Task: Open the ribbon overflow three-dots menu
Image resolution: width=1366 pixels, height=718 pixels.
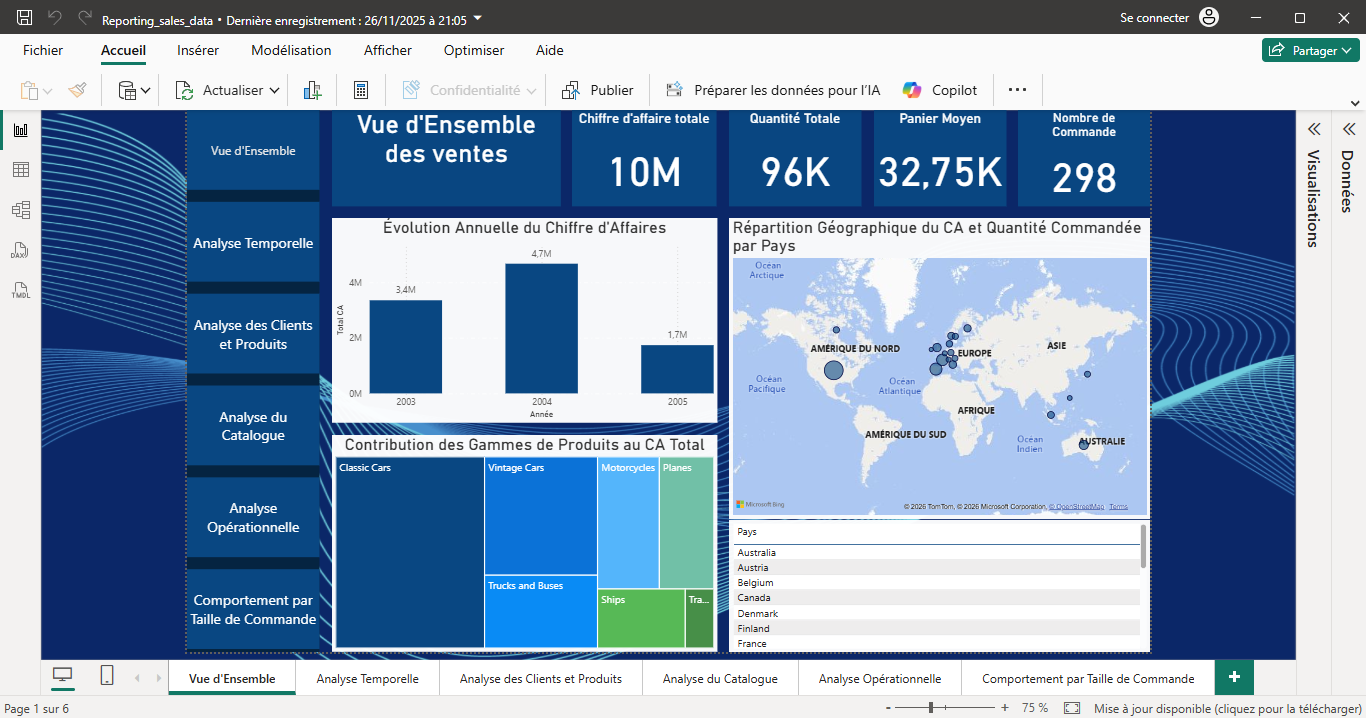Action: [x=1018, y=90]
